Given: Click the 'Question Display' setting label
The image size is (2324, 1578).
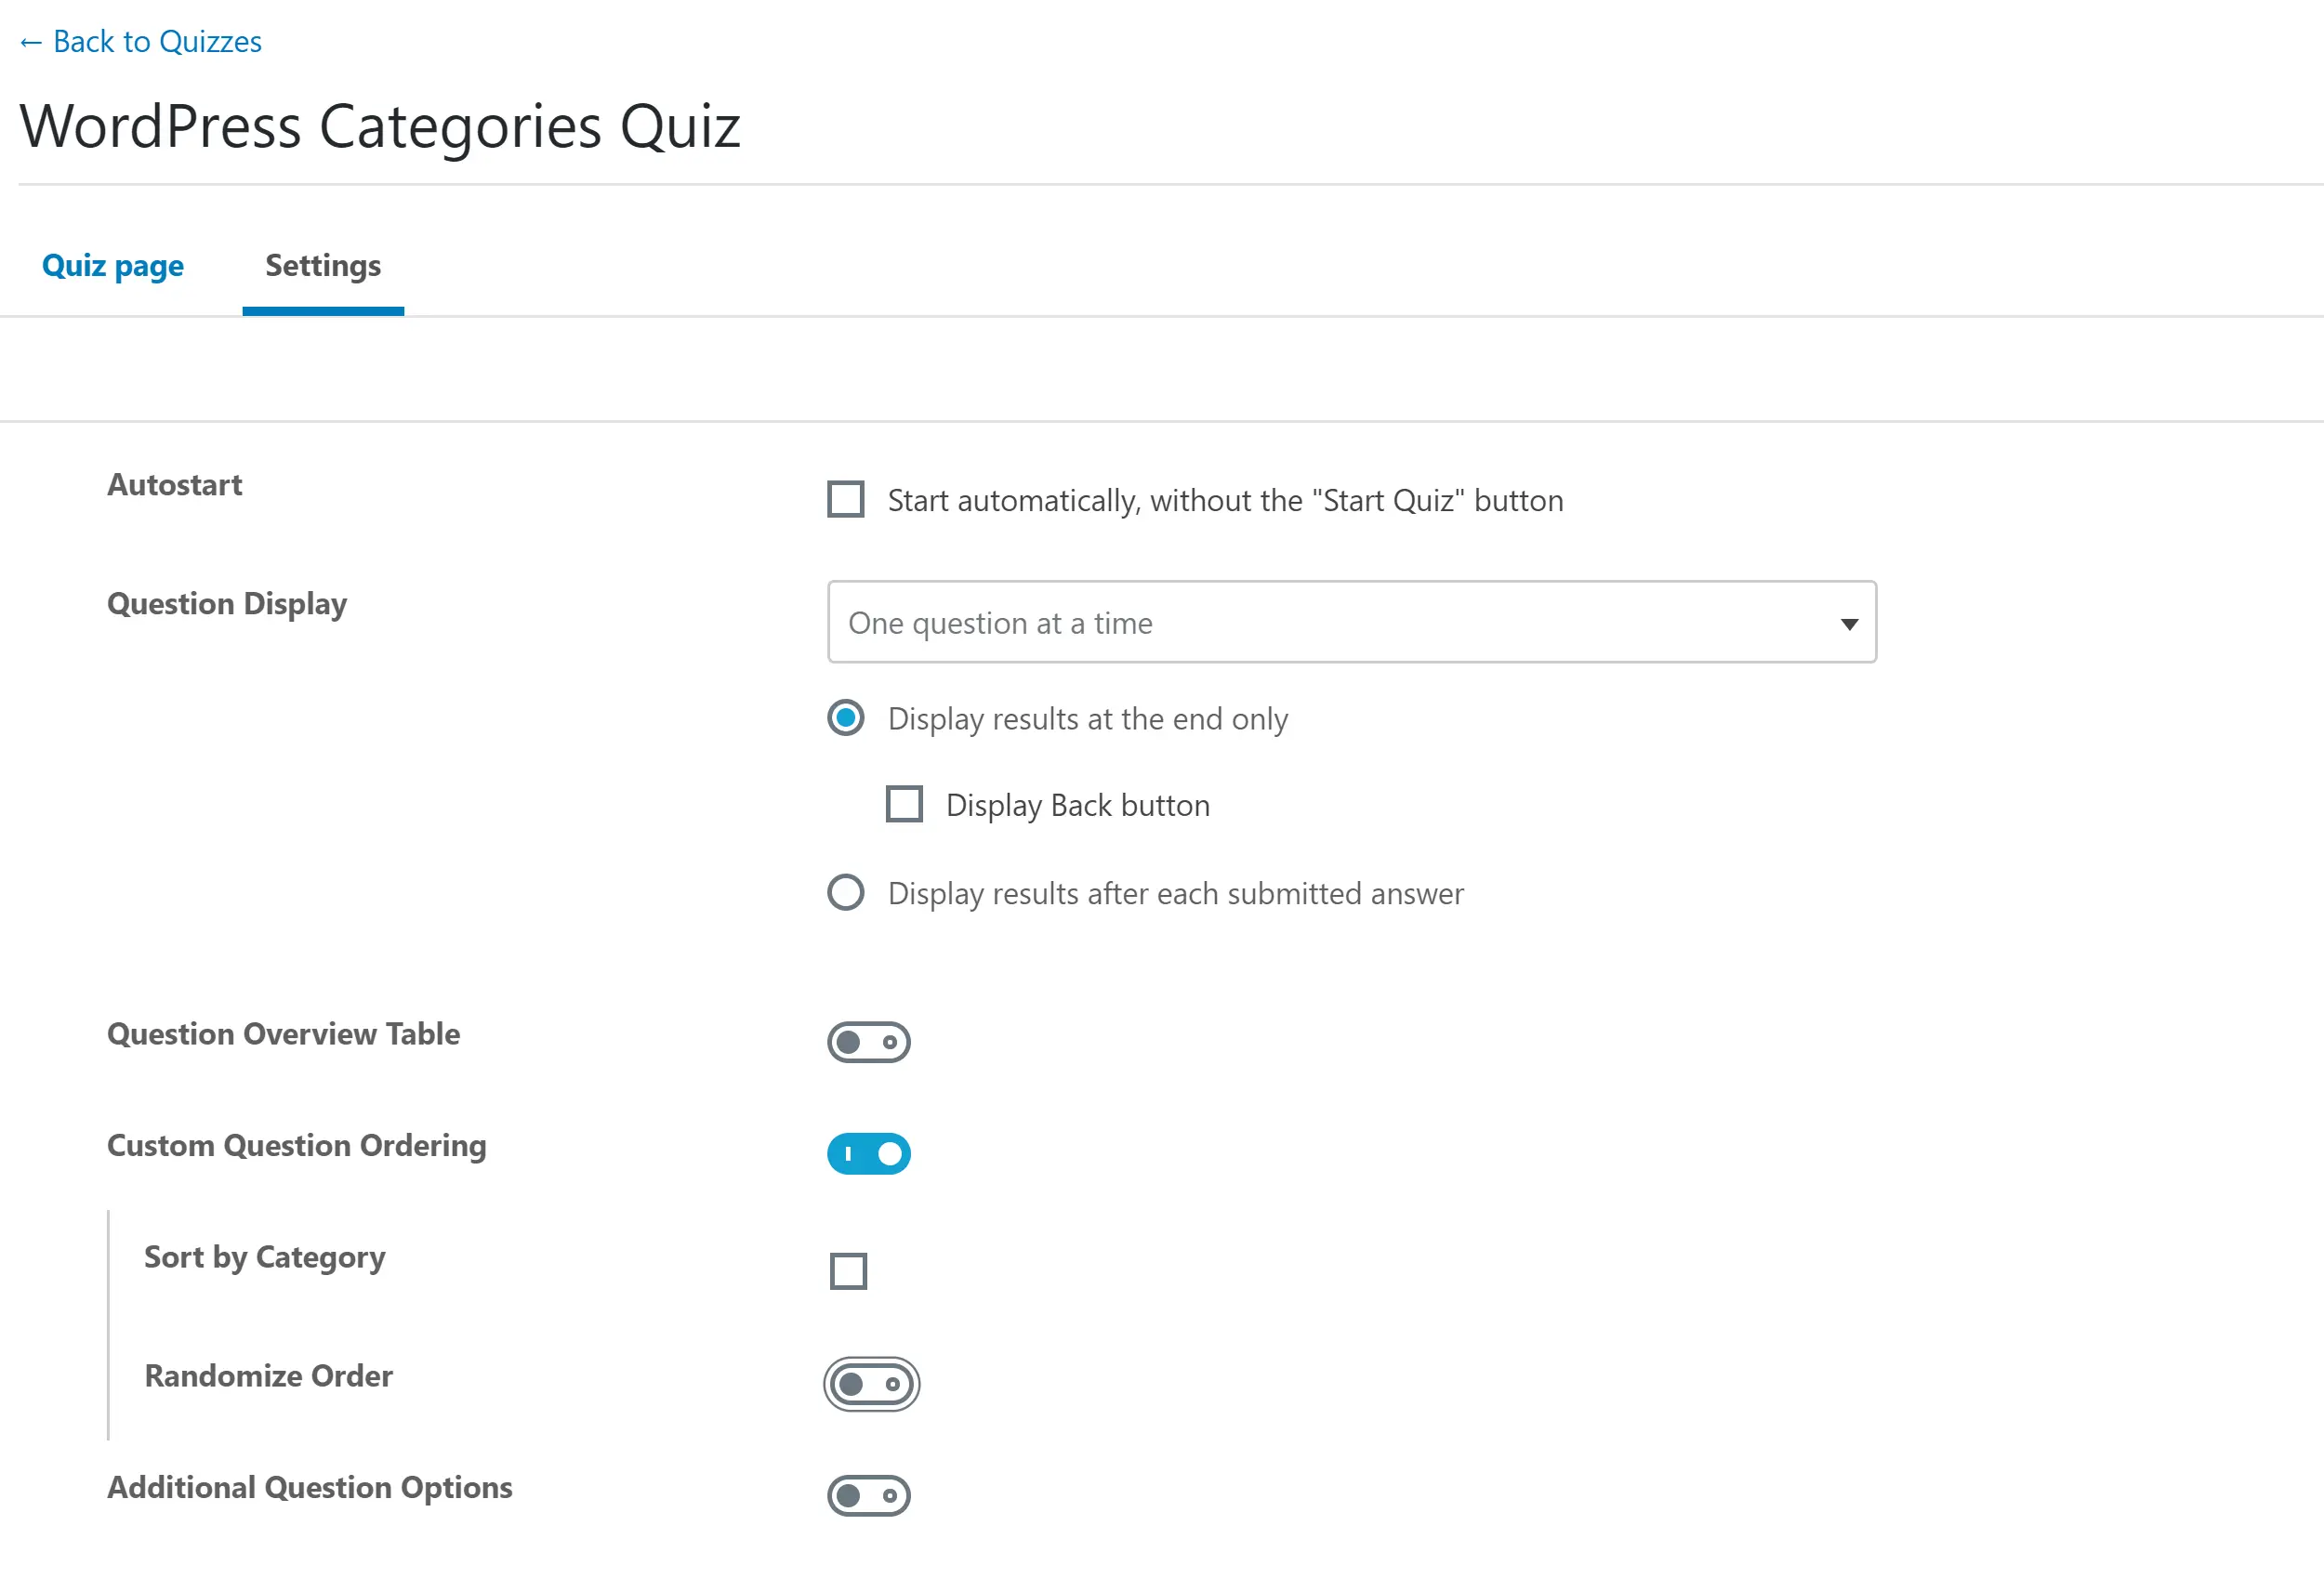Looking at the screenshot, I should pos(227,604).
